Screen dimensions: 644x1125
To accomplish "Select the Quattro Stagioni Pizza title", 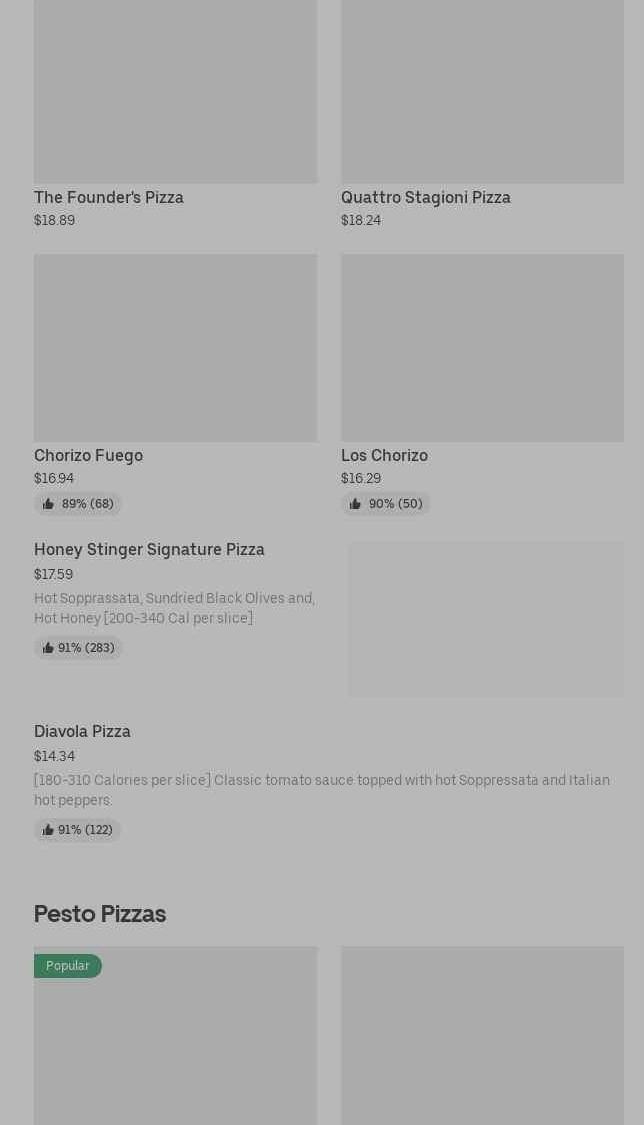I will click(425, 197).
